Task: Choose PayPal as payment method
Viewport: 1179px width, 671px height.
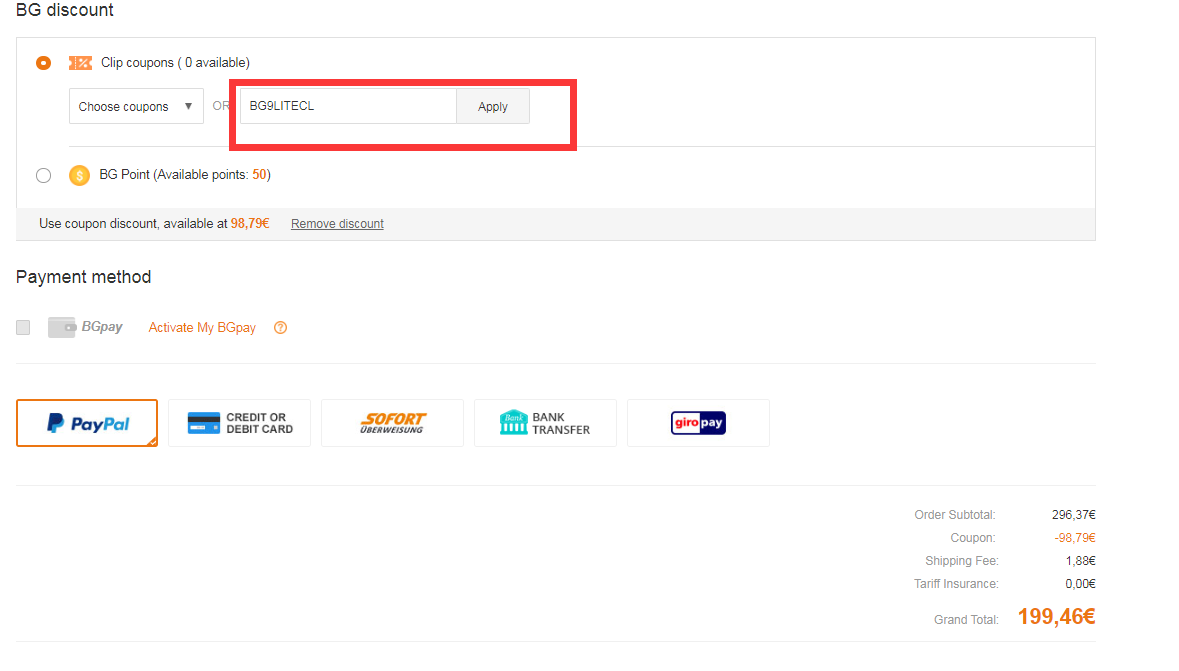Action: point(87,423)
